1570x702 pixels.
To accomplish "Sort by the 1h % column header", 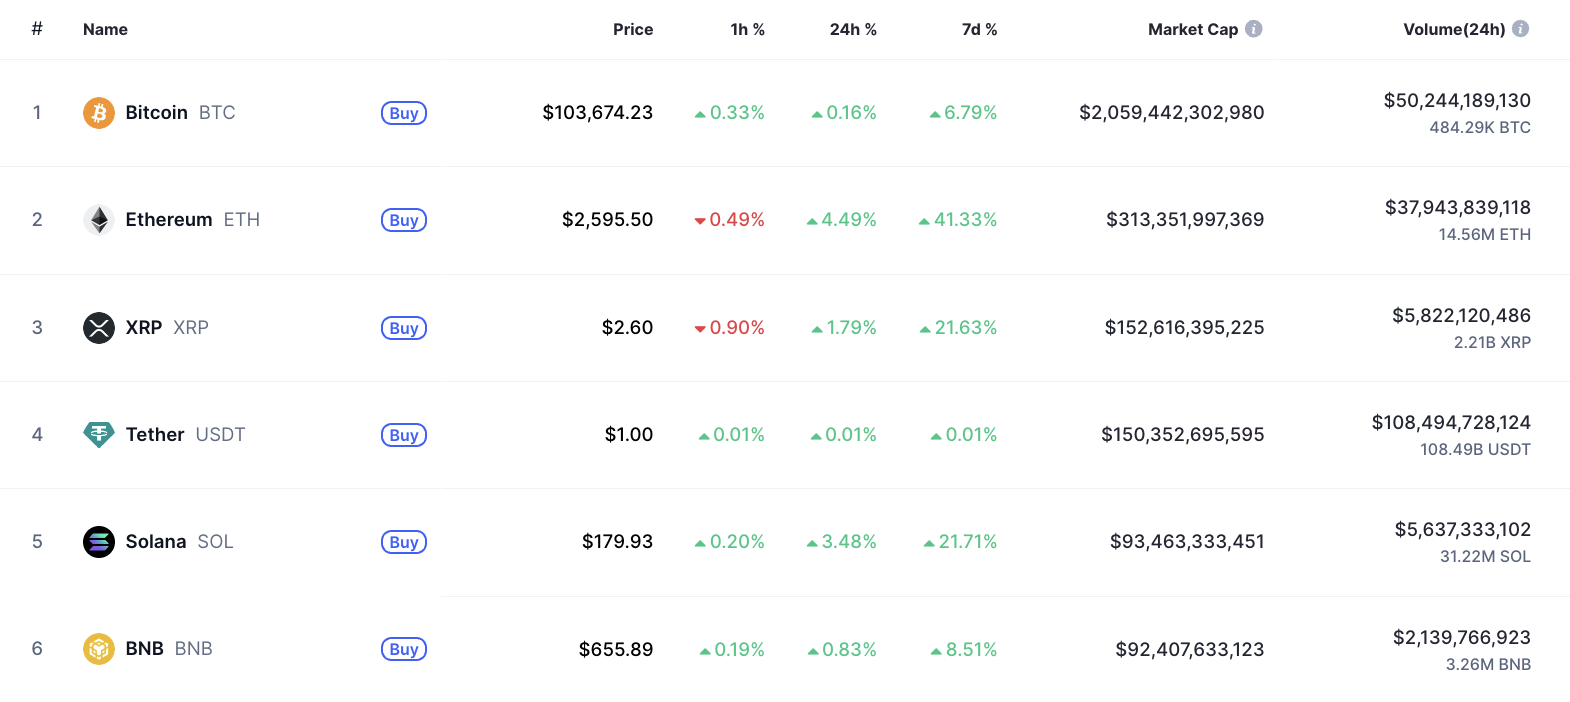I will pos(747,30).
